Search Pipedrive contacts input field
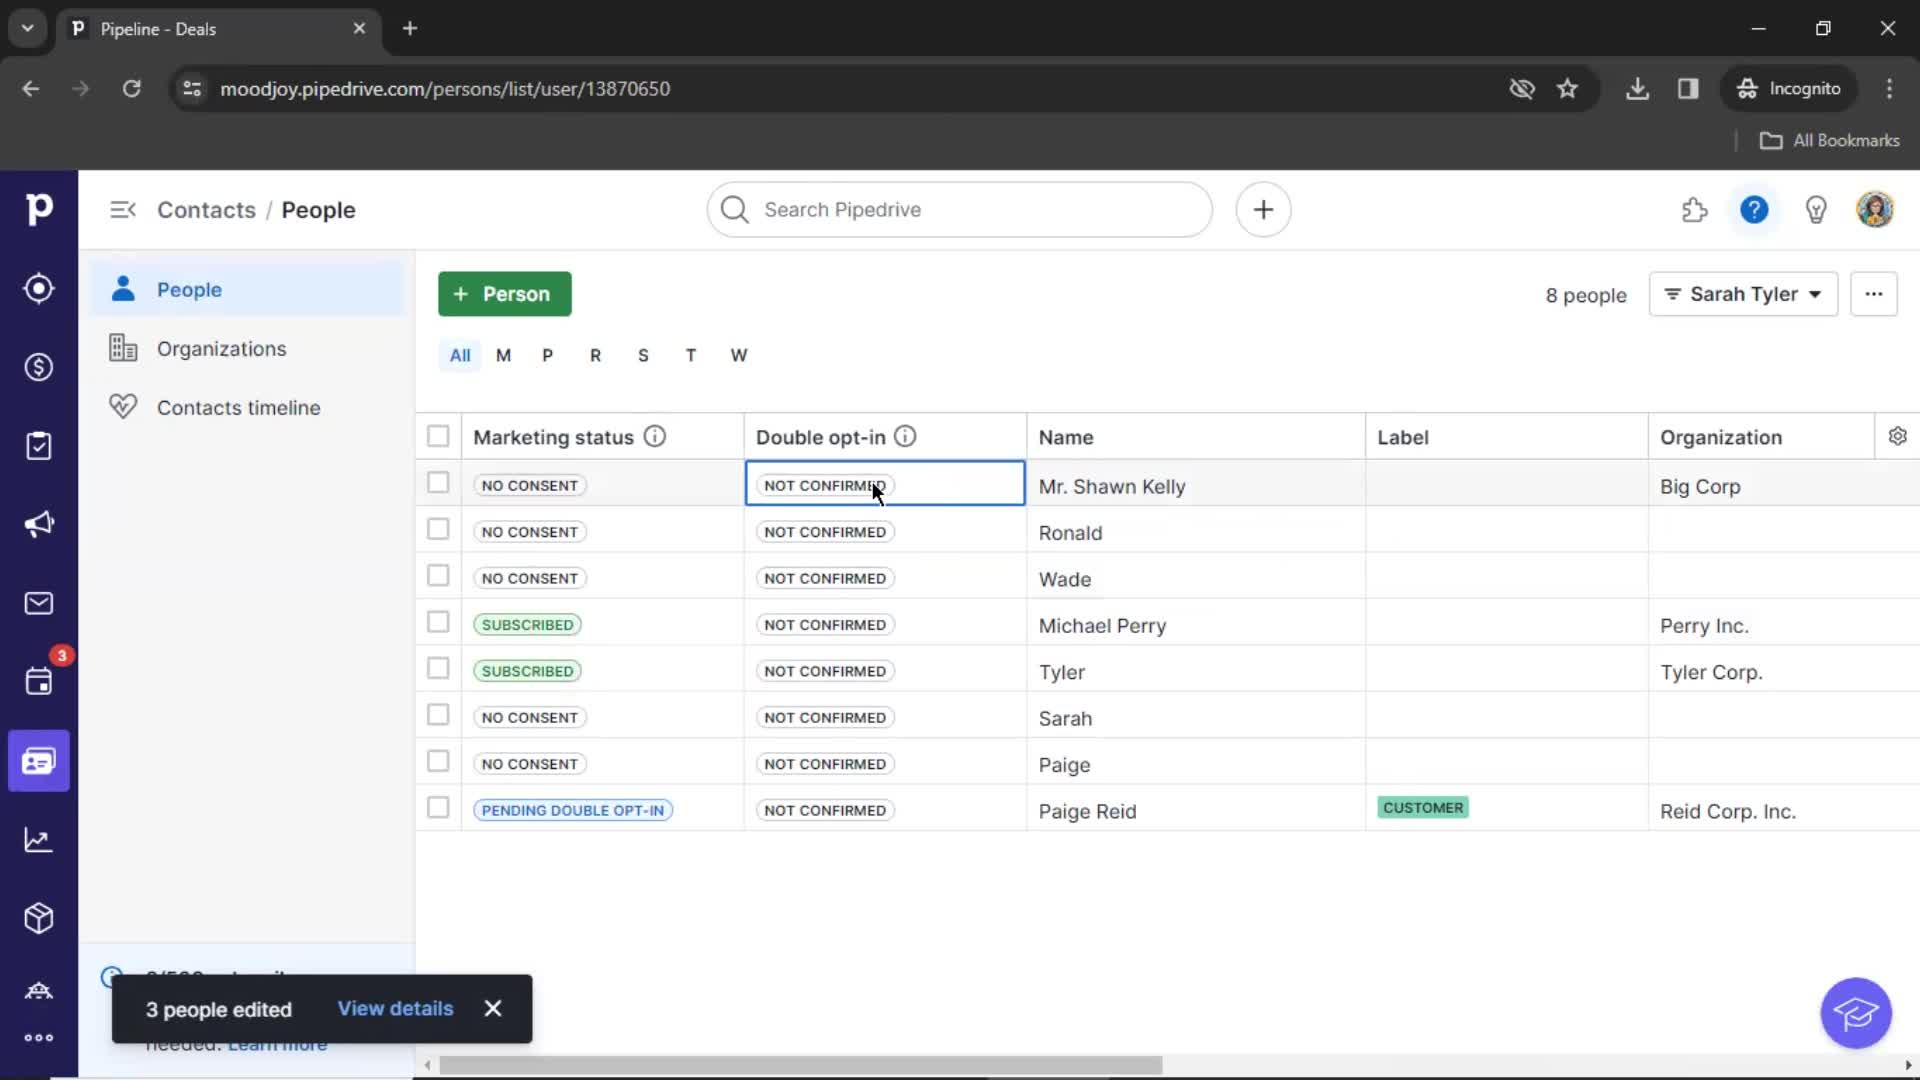The height and width of the screenshot is (1080, 1920). tap(961, 210)
